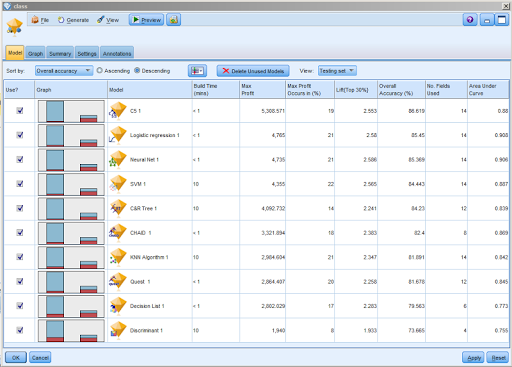Click the Neural Net 1 model icon

pyautogui.click(x=118, y=159)
